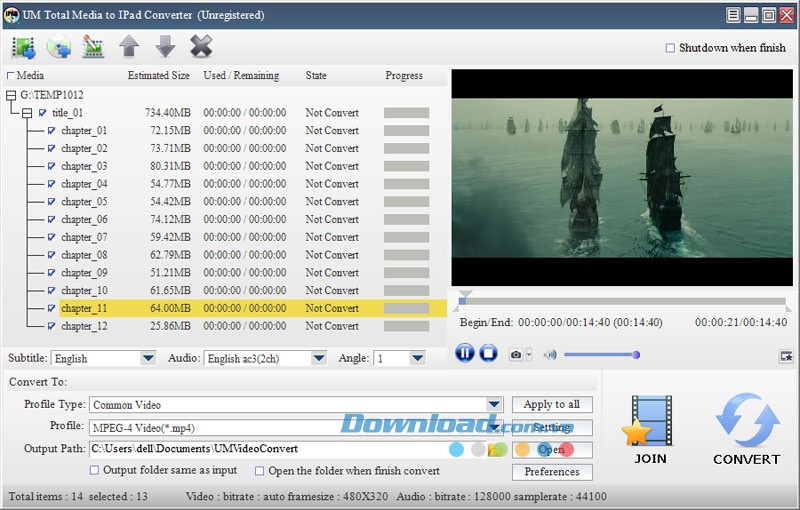The height and width of the screenshot is (510, 800).
Task: Click the add video file icon
Action: tap(23, 47)
